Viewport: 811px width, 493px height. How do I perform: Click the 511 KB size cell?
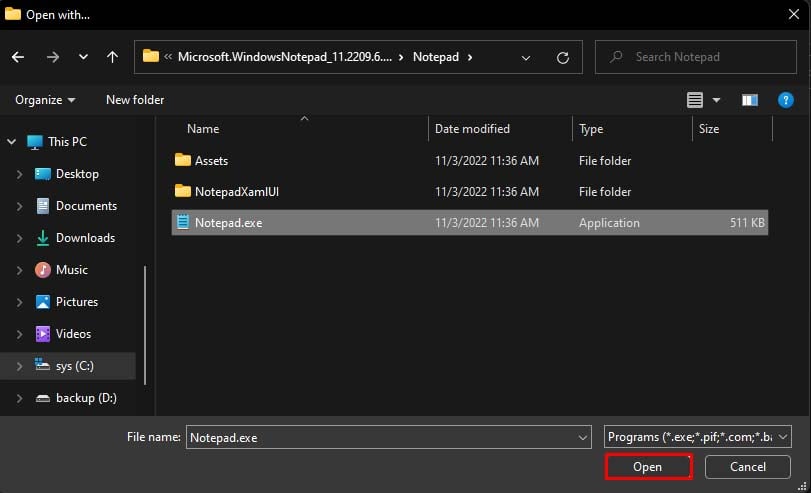tap(747, 223)
